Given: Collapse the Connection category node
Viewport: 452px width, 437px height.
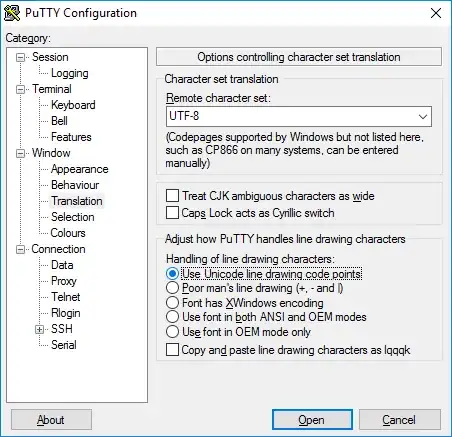Looking at the screenshot, I should click(21, 250).
